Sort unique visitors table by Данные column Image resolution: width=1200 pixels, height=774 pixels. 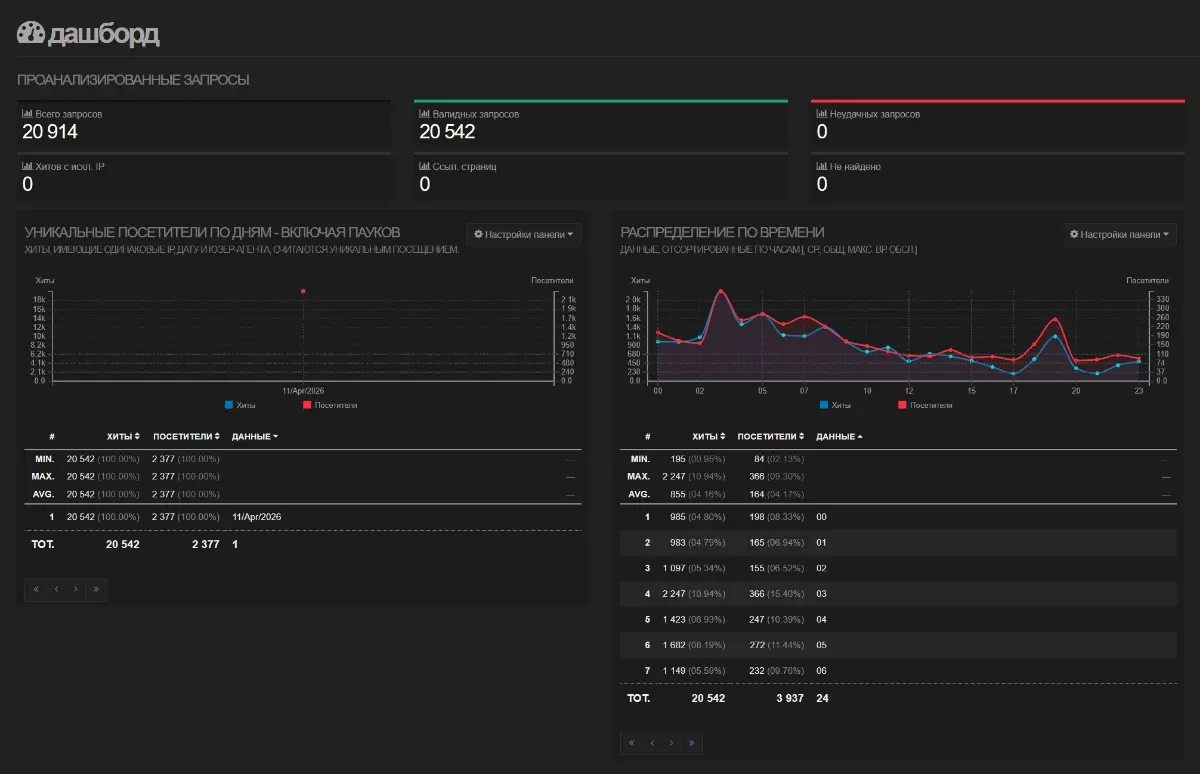(255, 436)
